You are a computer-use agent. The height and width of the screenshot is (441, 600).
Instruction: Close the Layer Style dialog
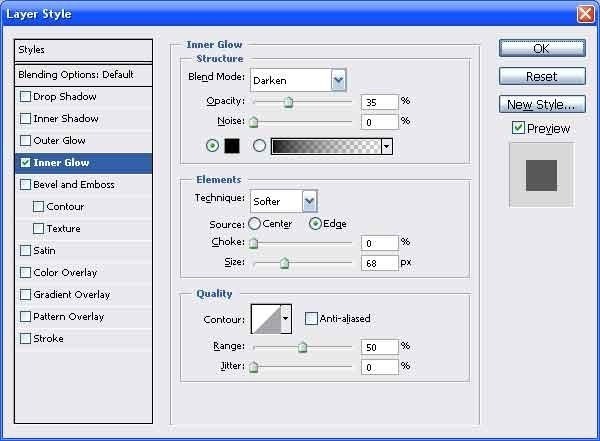[x=585, y=14]
